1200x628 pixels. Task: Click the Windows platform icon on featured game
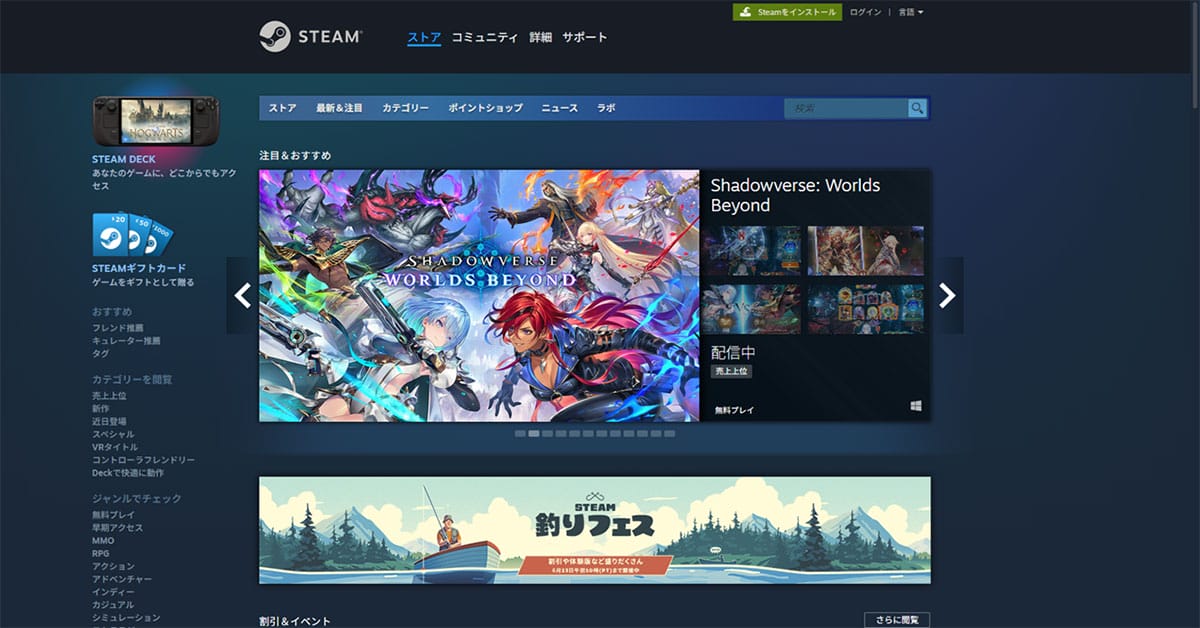pos(916,407)
